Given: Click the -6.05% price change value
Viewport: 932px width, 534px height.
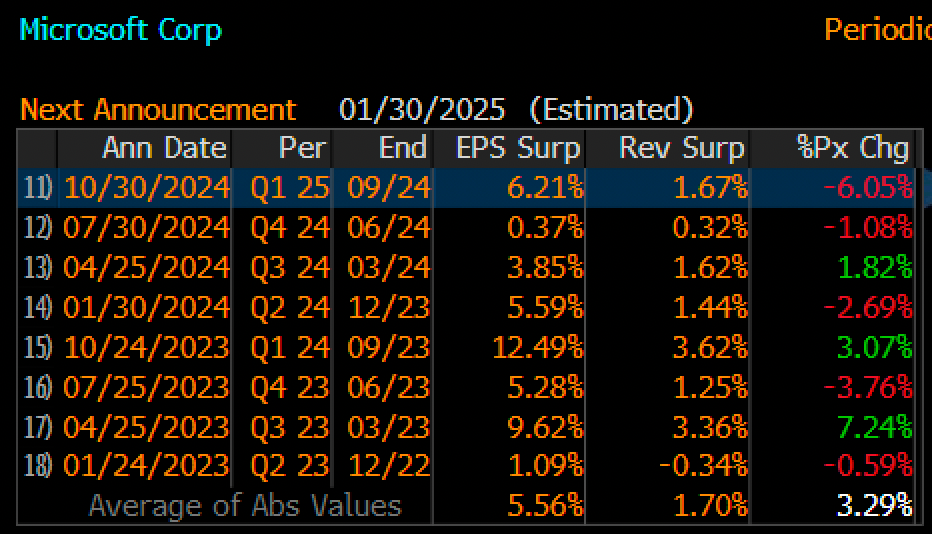Looking at the screenshot, I should pyautogui.click(x=868, y=188).
